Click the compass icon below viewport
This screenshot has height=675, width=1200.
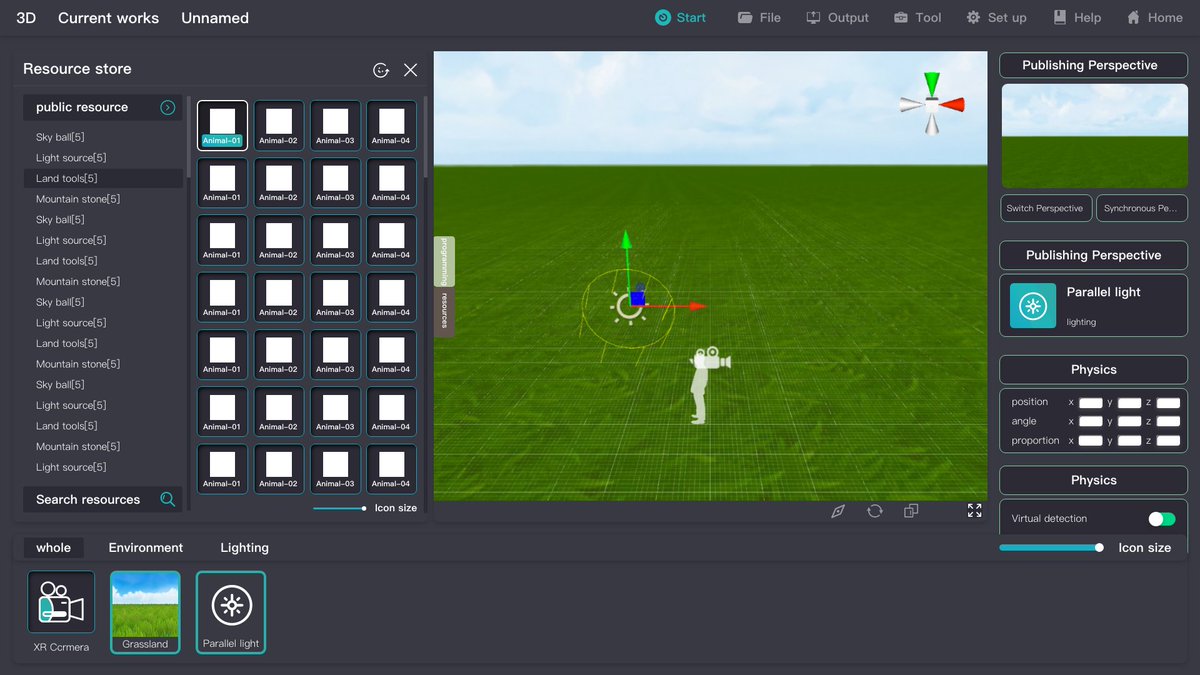point(838,511)
